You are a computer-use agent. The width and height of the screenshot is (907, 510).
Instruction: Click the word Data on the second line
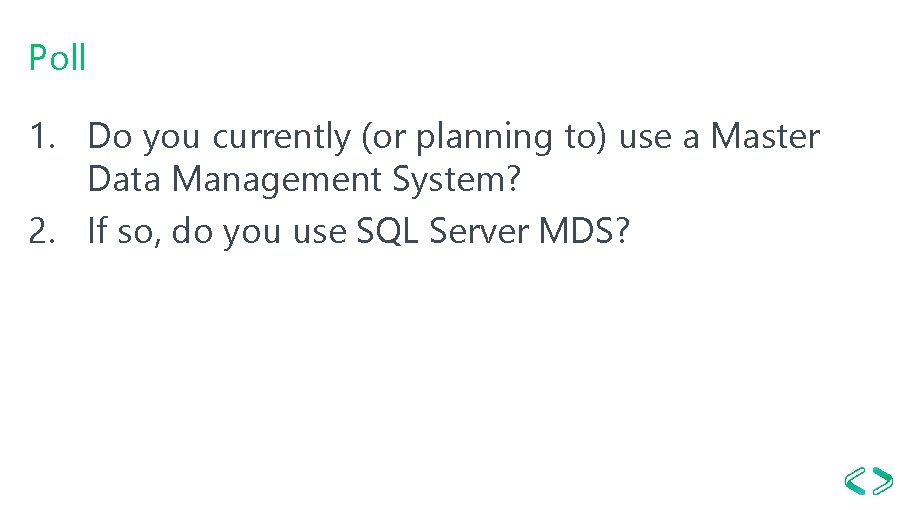(126, 180)
